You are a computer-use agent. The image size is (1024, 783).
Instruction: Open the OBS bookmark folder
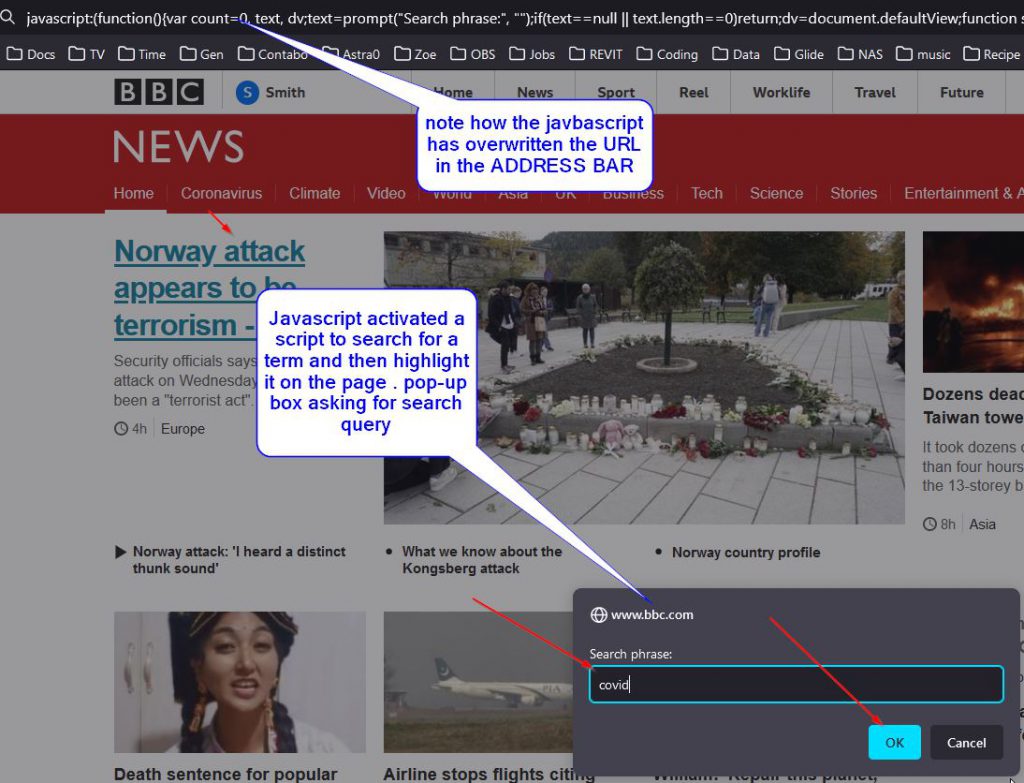pyautogui.click(x=473, y=54)
